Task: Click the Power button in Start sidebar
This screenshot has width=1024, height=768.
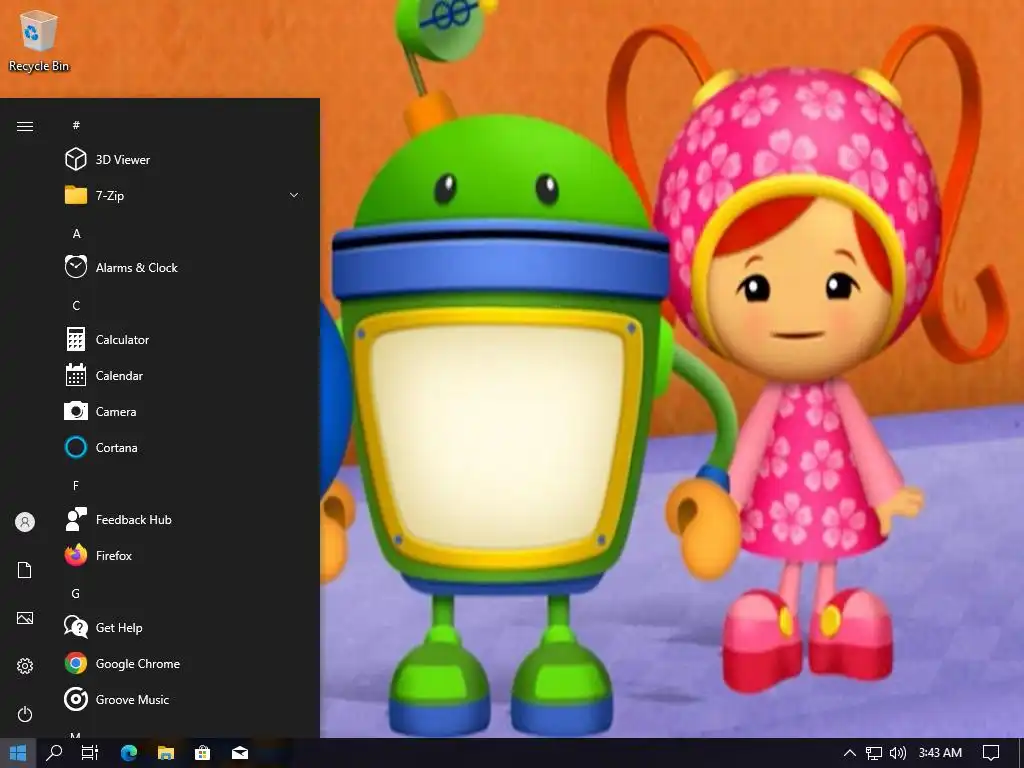Action: click(x=25, y=714)
